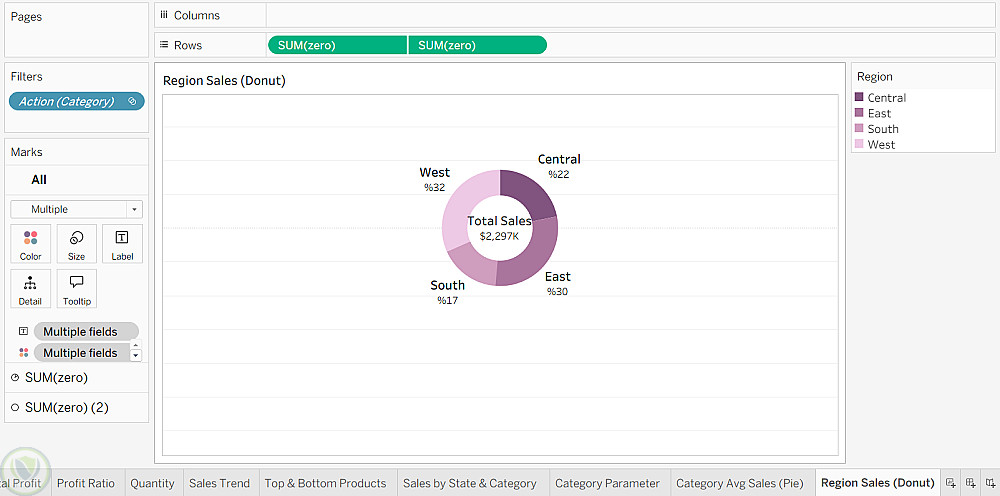Open the Color mark card
This screenshot has height=496, width=1000.
tap(31, 244)
